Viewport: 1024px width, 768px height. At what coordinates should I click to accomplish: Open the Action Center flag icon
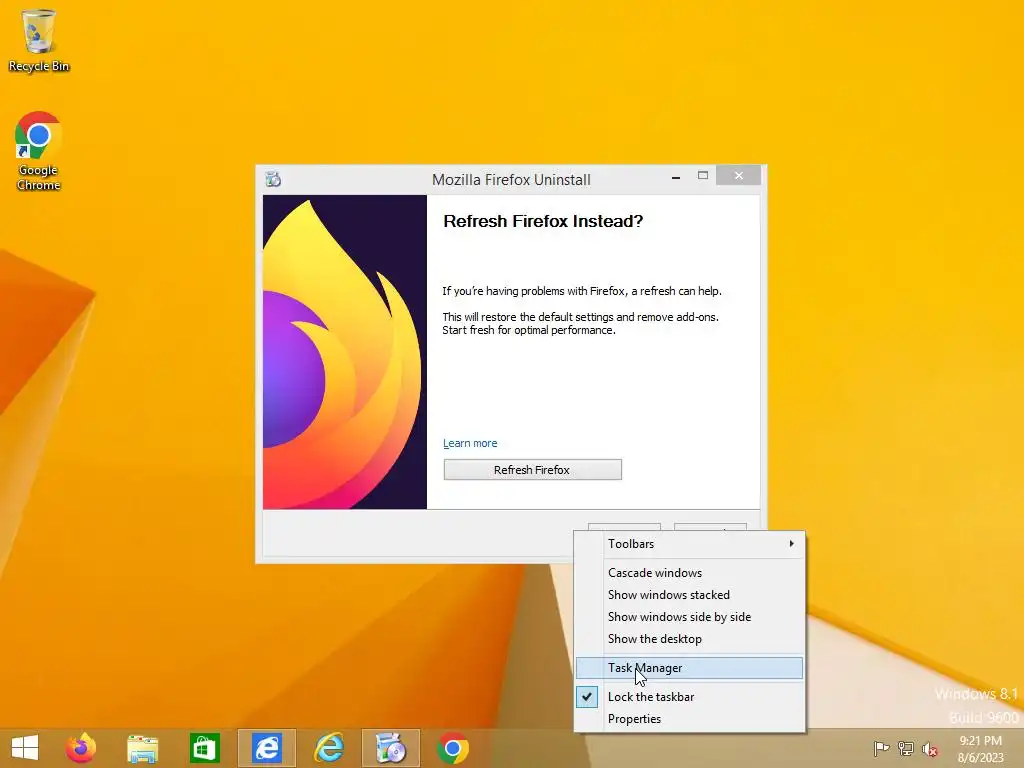click(x=881, y=748)
